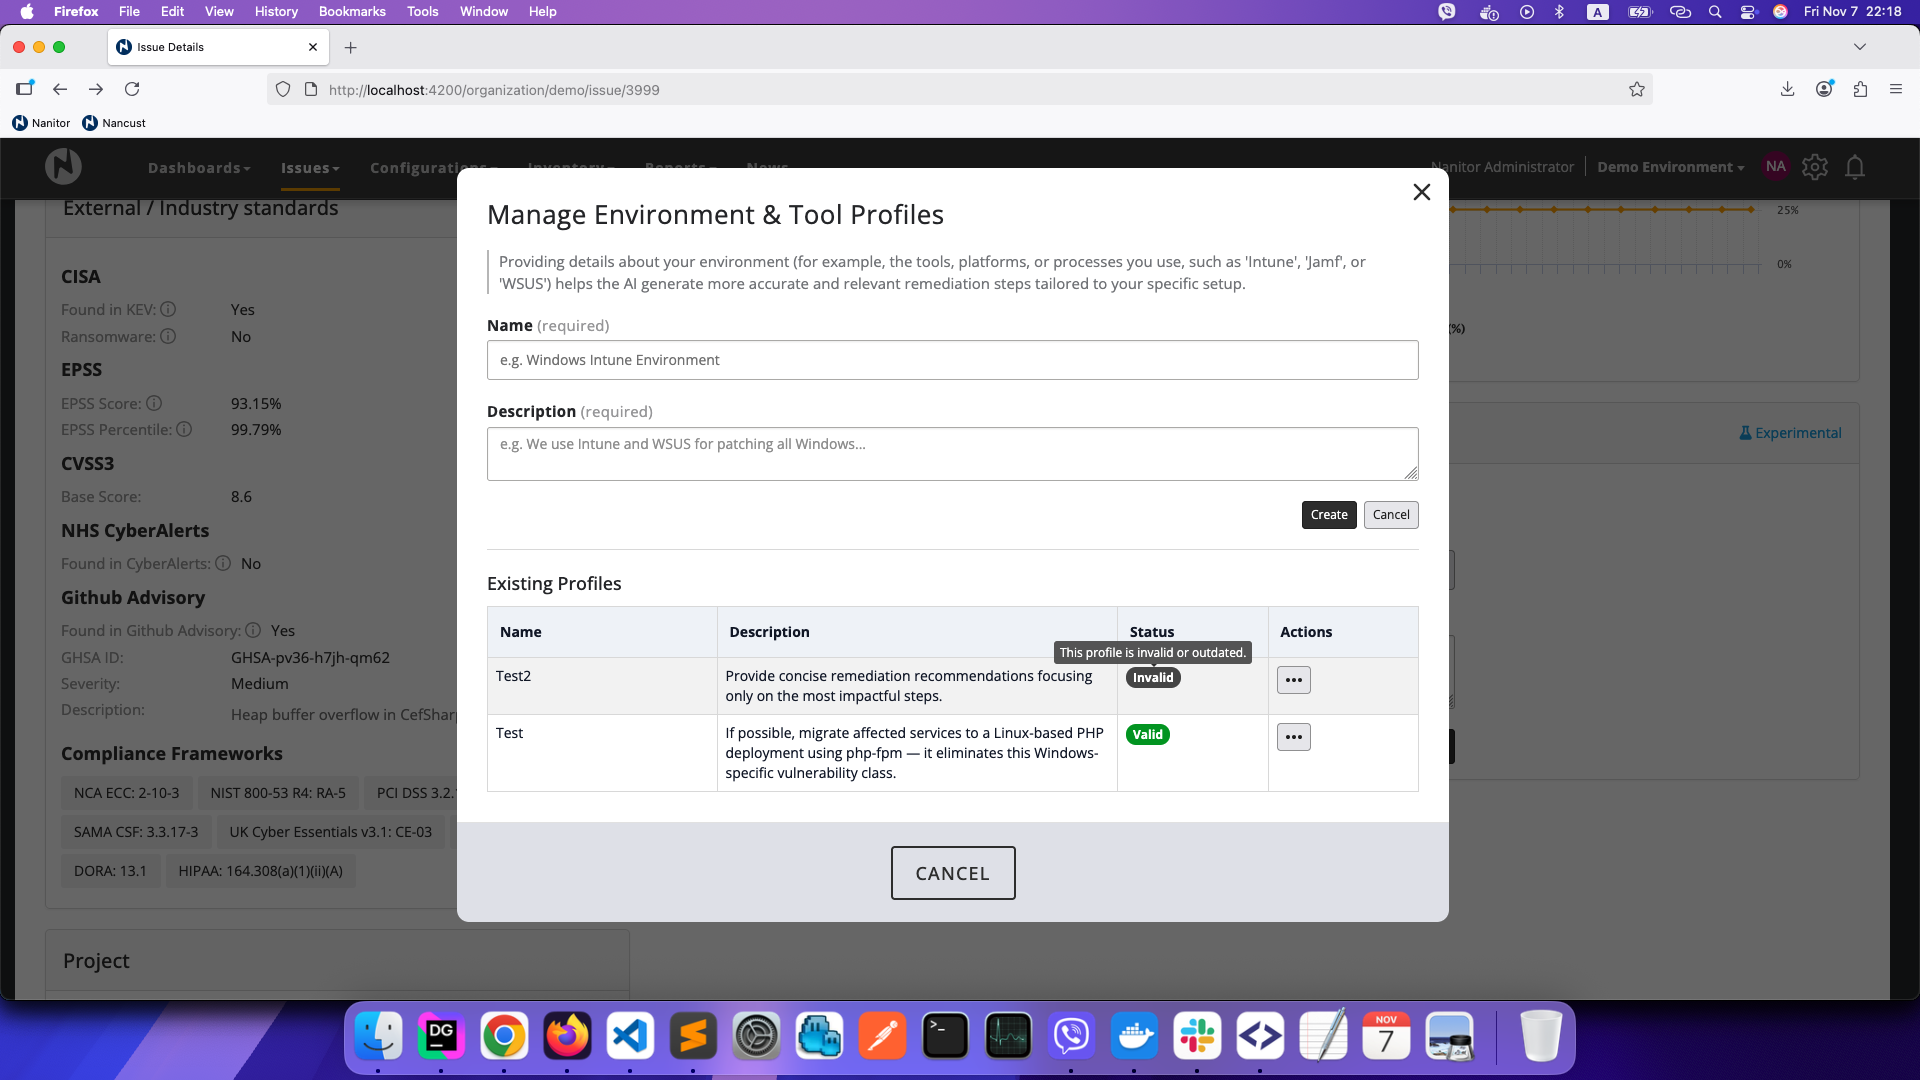Open actions menu for Test profile
The width and height of the screenshot is (1920, 1080).
1293,737
